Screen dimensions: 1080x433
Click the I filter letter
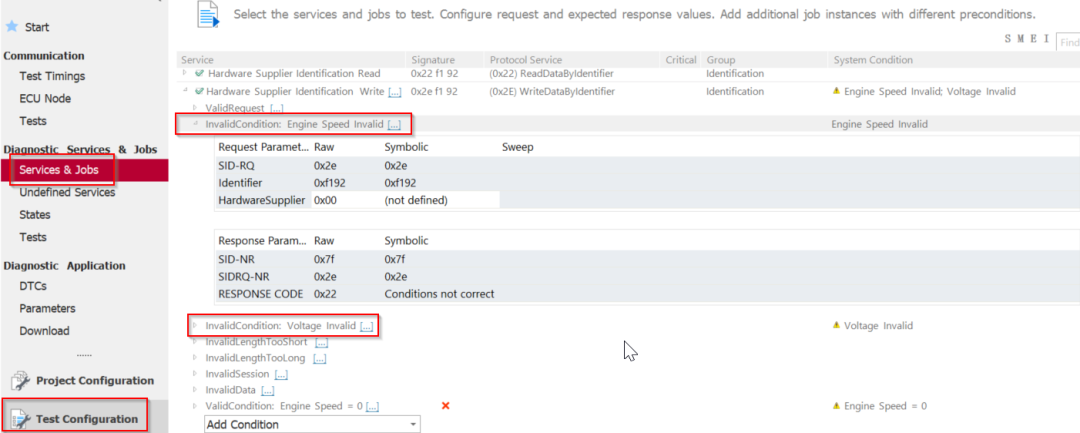point(1046,40)
